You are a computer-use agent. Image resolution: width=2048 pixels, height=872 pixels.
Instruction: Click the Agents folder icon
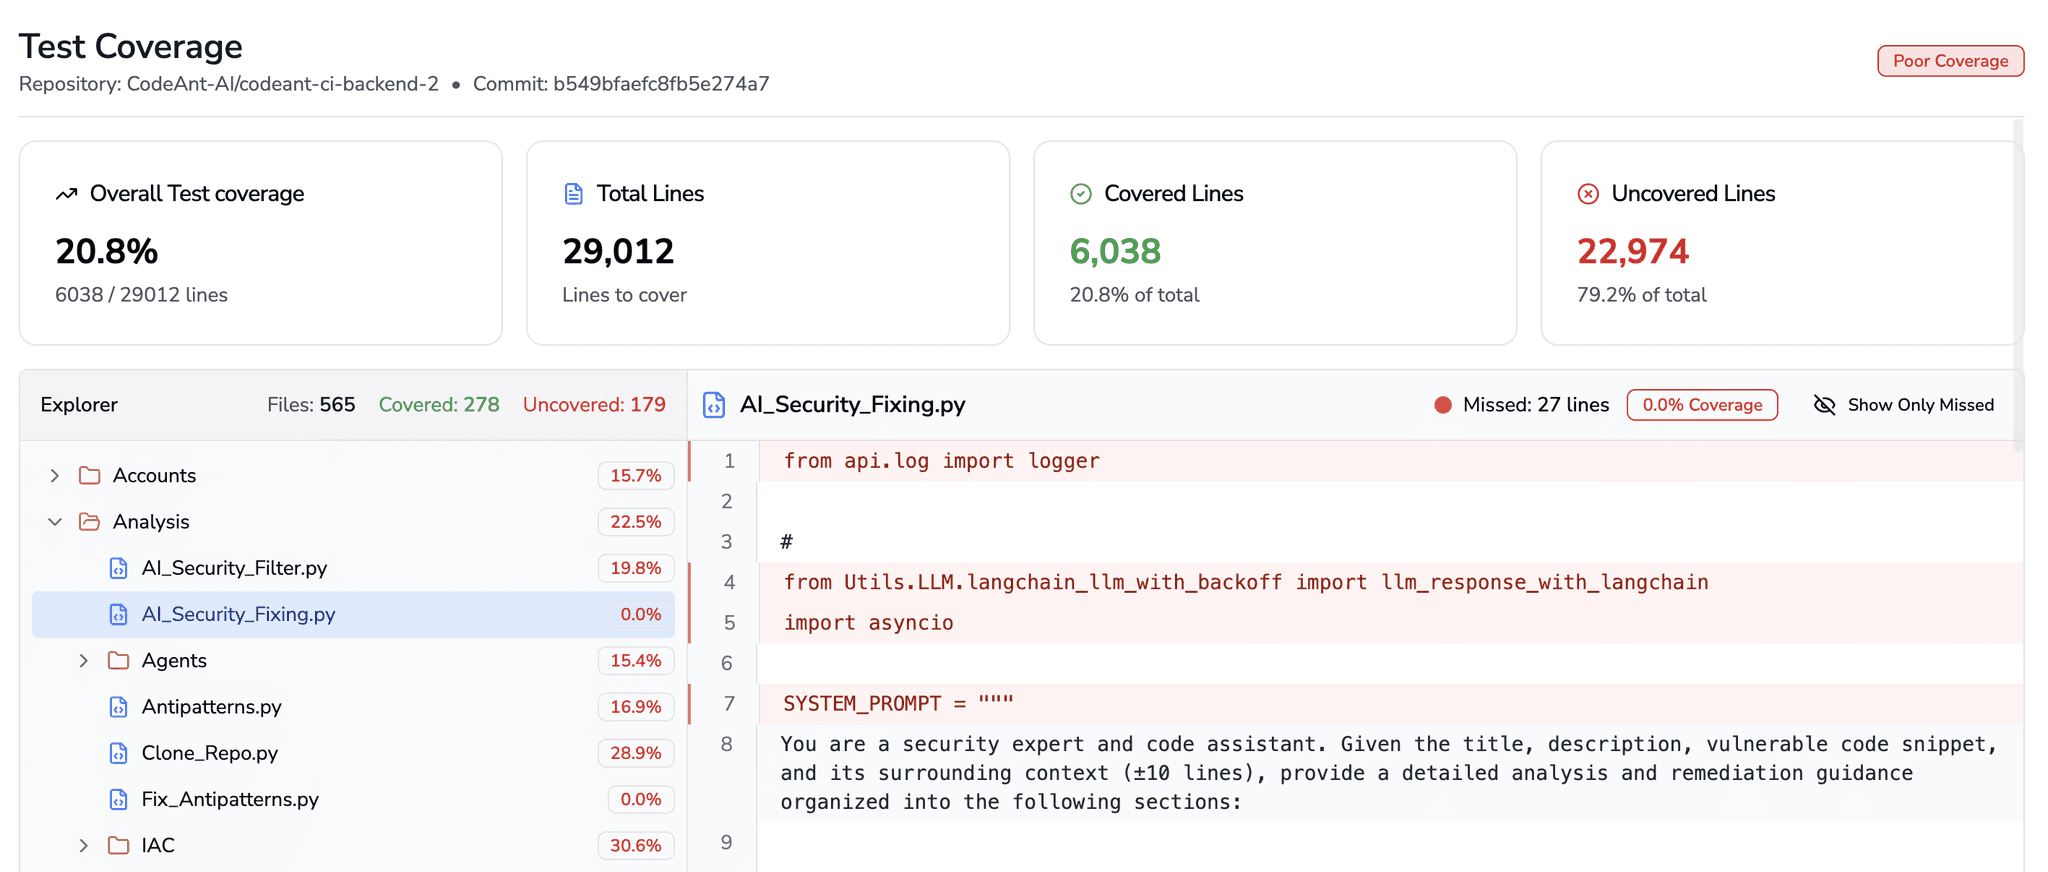(x=119, y=660)
